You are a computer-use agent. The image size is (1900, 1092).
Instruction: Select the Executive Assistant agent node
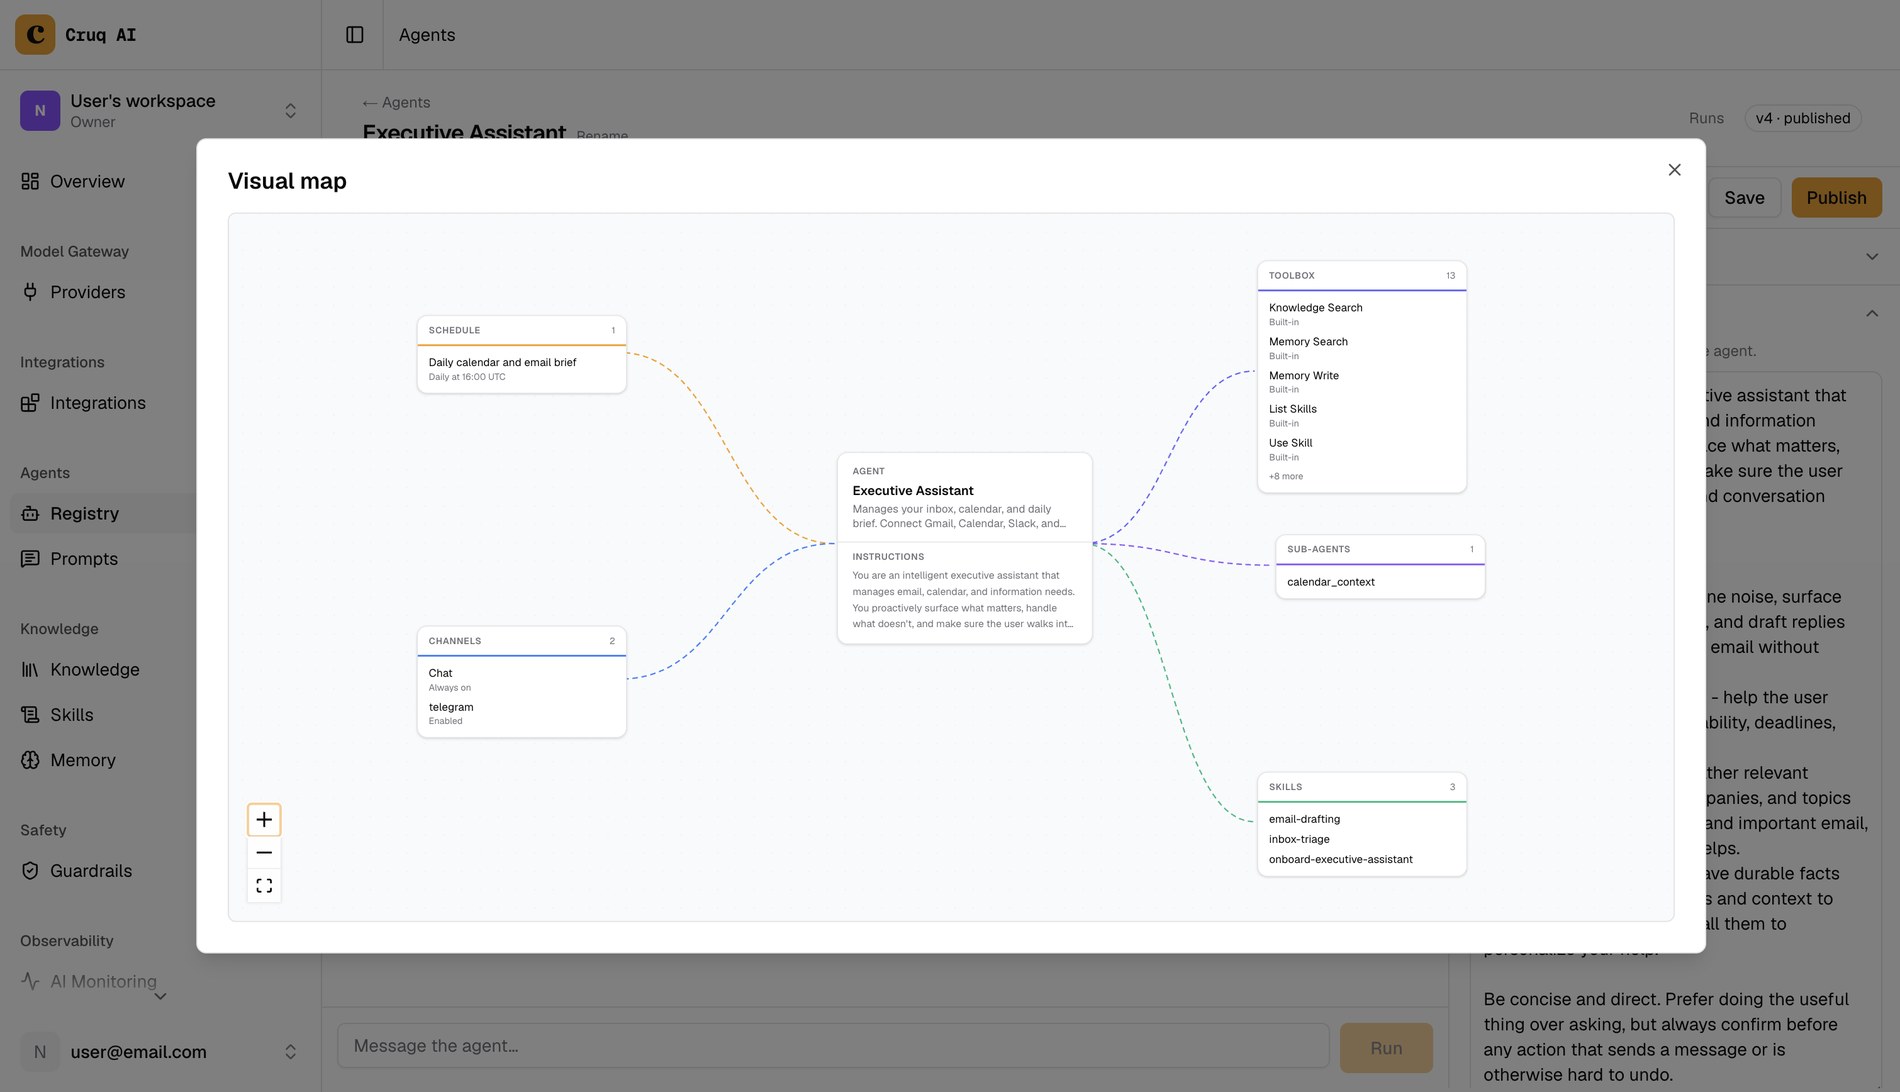click(964, 549)
